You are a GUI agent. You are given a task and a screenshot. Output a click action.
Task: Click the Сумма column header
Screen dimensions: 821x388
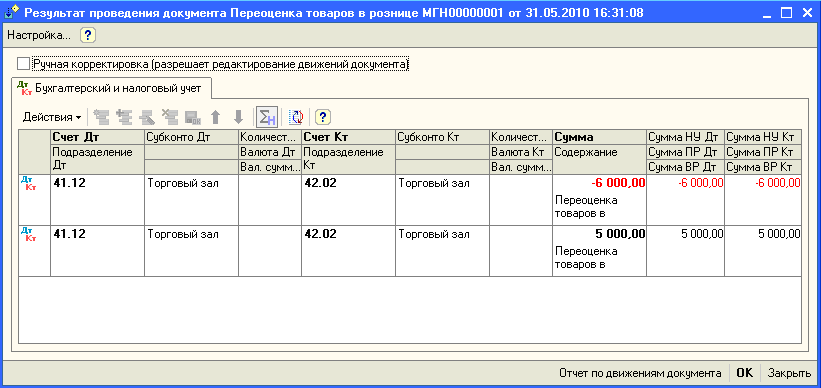tap(600, 137)
